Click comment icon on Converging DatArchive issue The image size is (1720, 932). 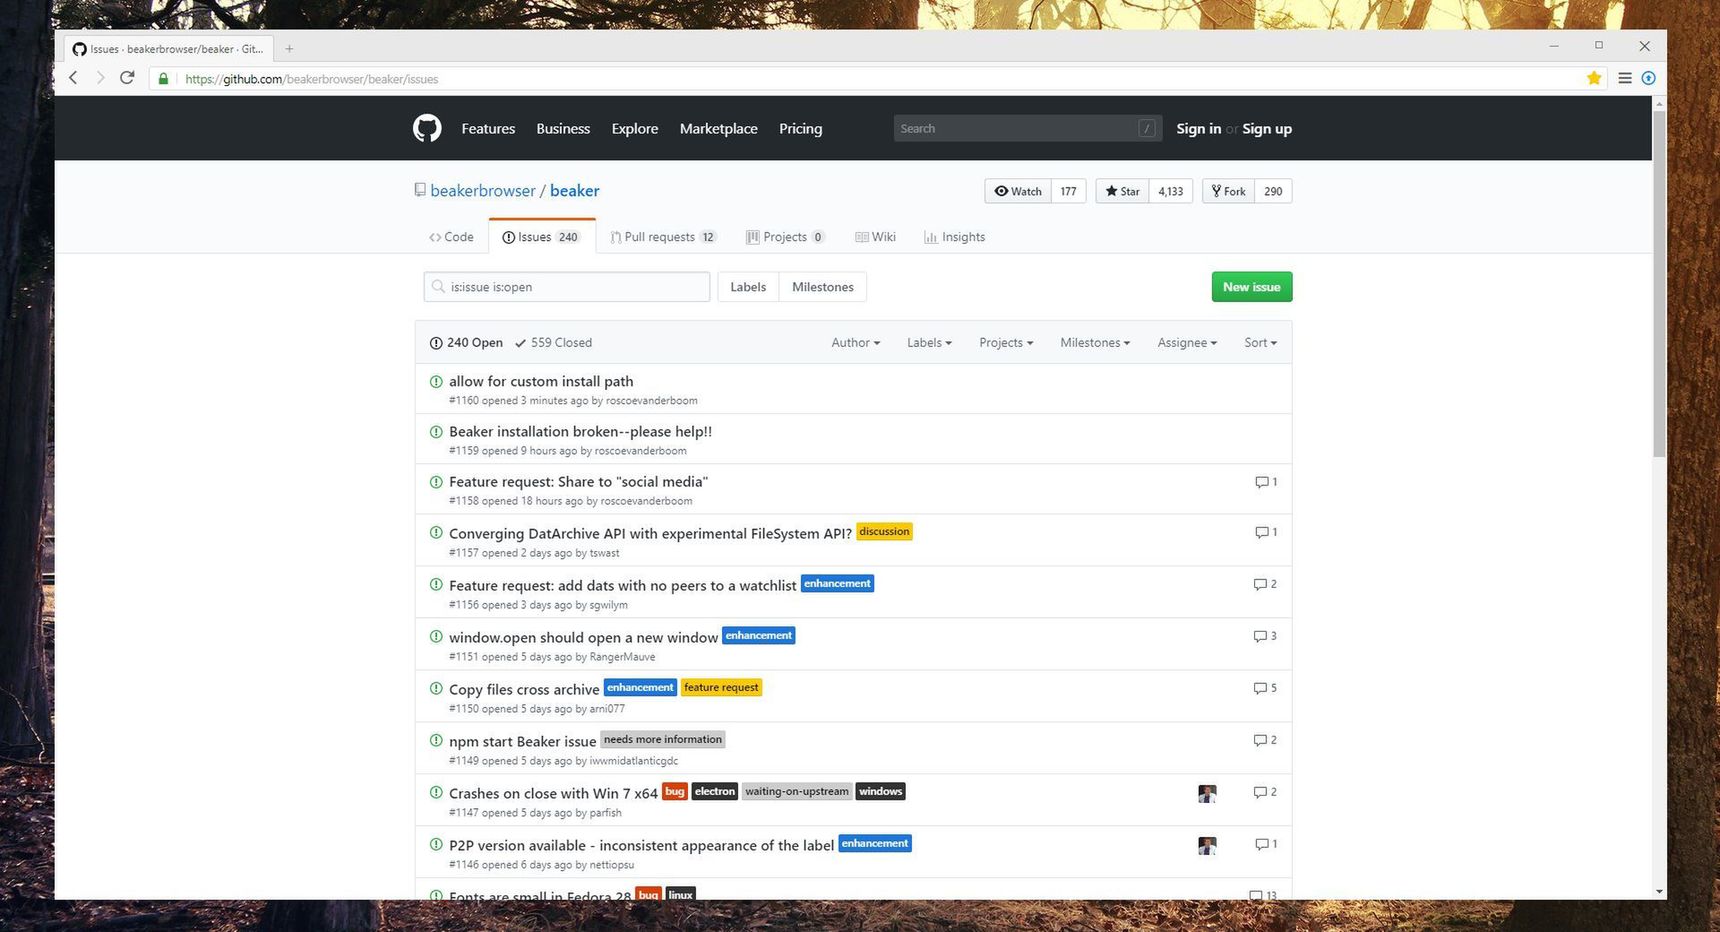pos(1261,532)
